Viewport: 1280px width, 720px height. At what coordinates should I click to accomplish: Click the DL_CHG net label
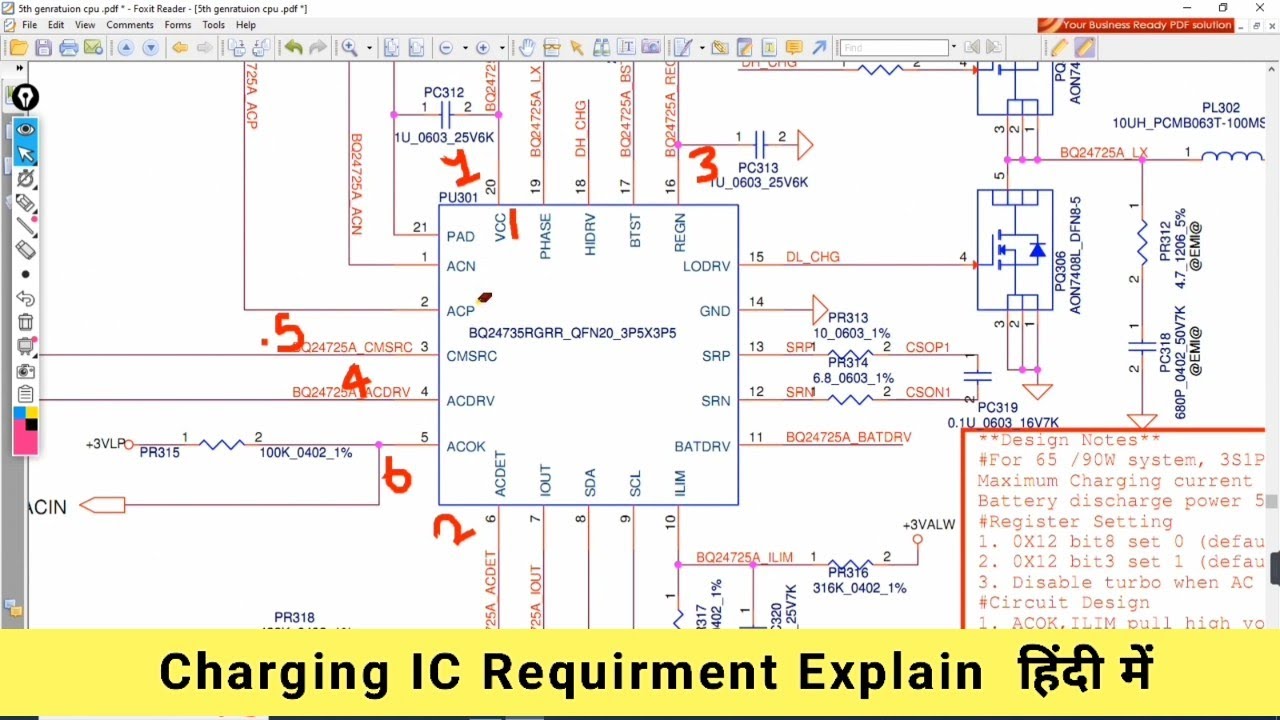point(813,257)
